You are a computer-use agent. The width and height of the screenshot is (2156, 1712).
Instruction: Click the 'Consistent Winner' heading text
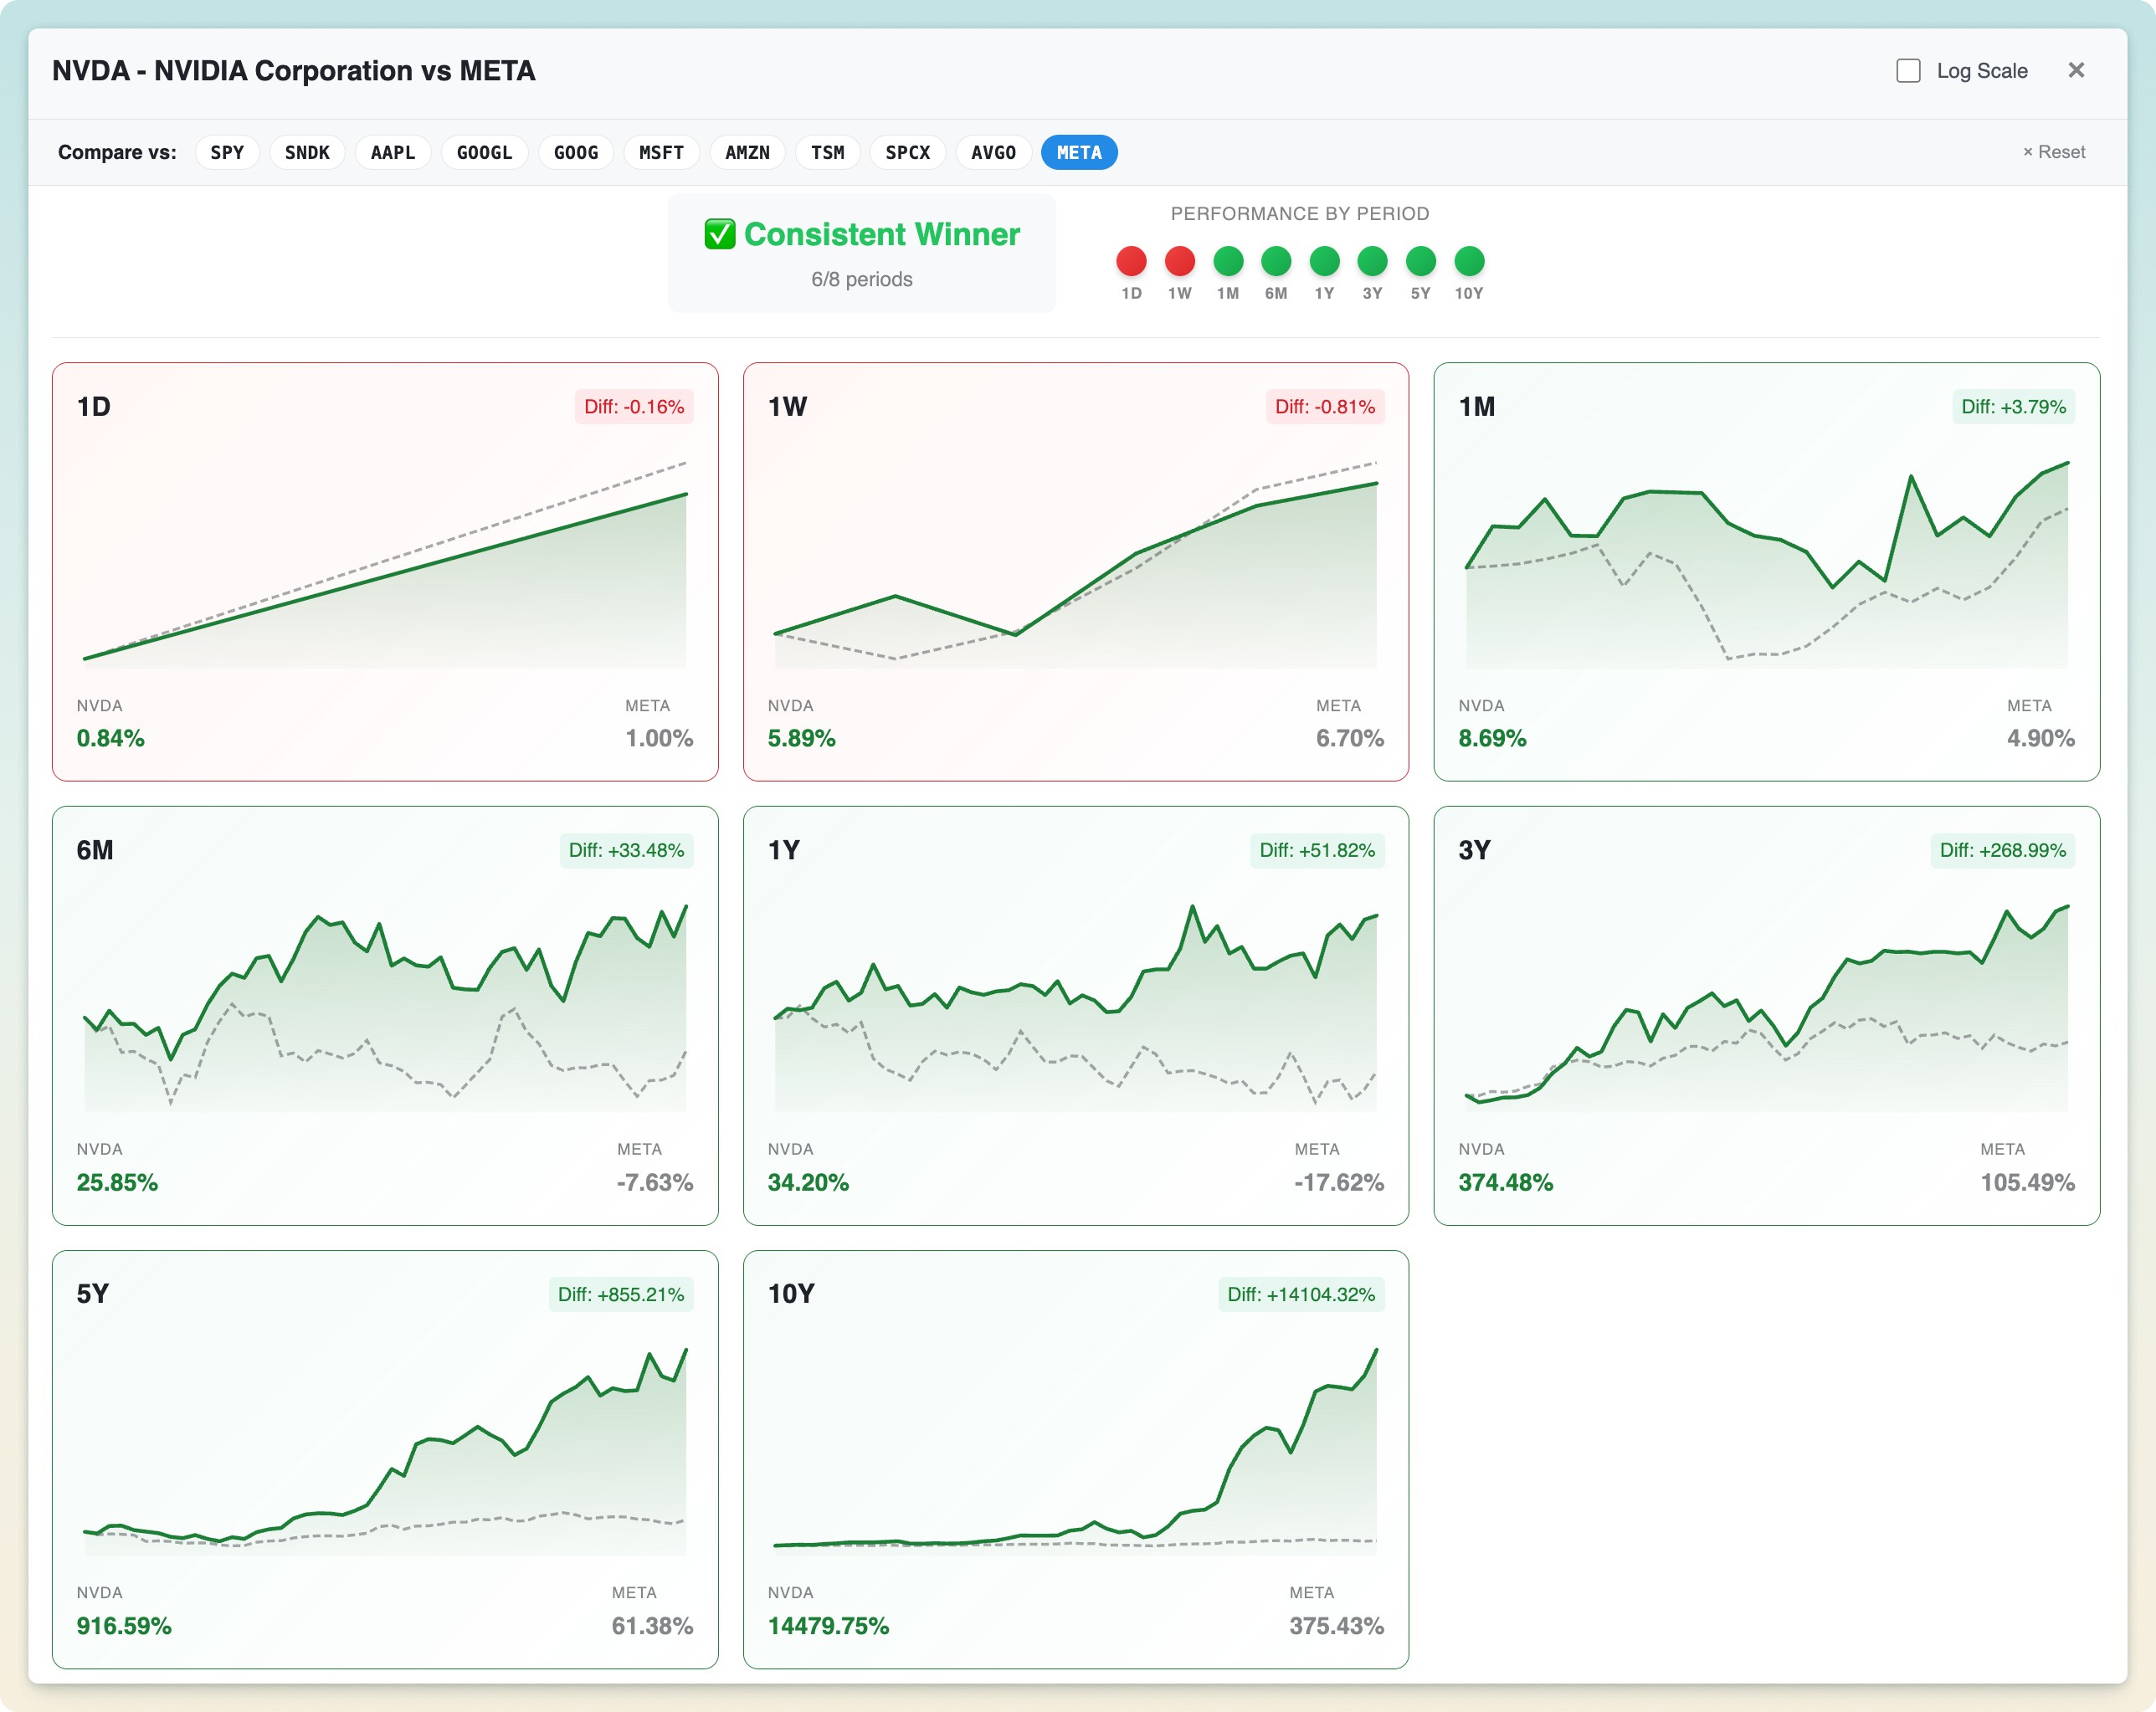pyautogui.click(x=882, y=234)
